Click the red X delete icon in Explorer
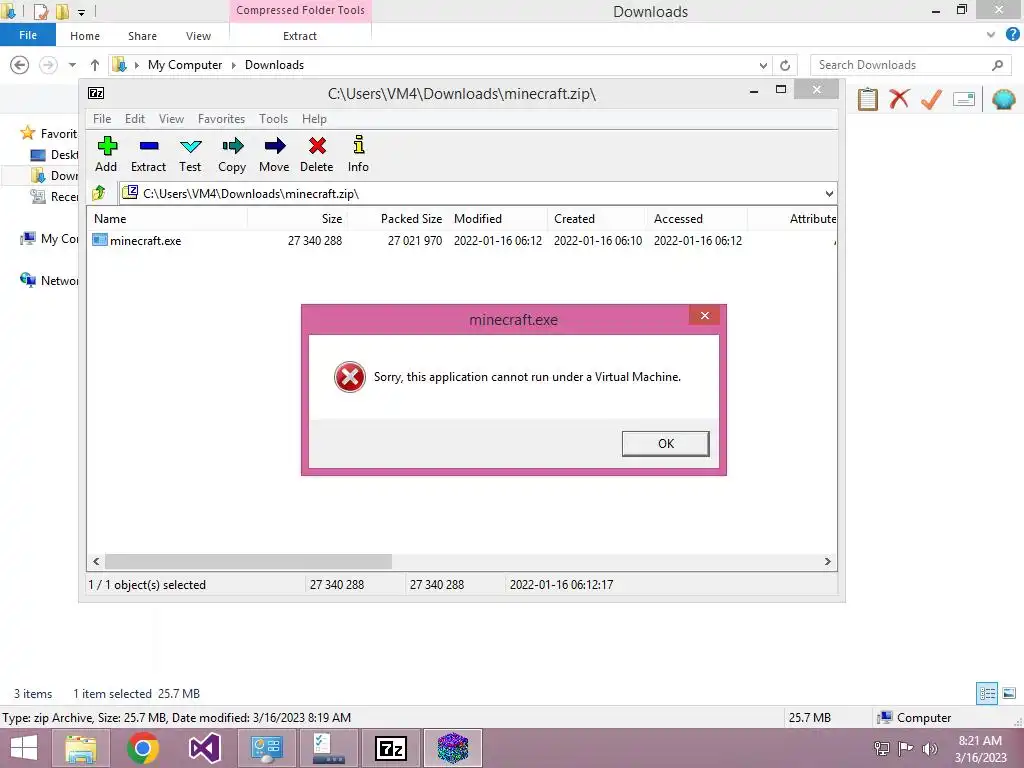The height and width of the screenshot is (768, 1024). pyautogui.click(x=899, y=99)
